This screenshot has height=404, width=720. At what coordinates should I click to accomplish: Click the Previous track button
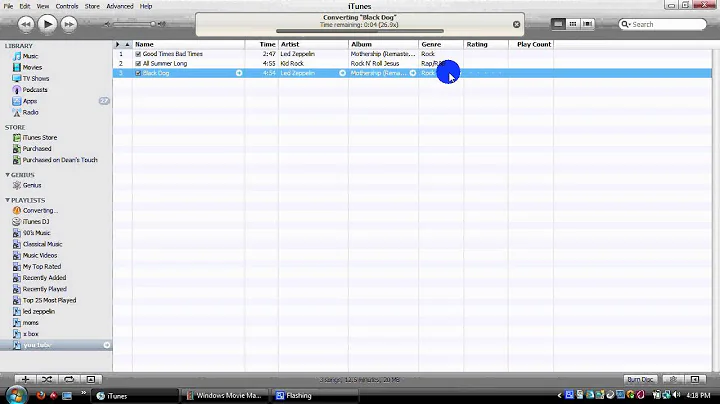(26, 24)
